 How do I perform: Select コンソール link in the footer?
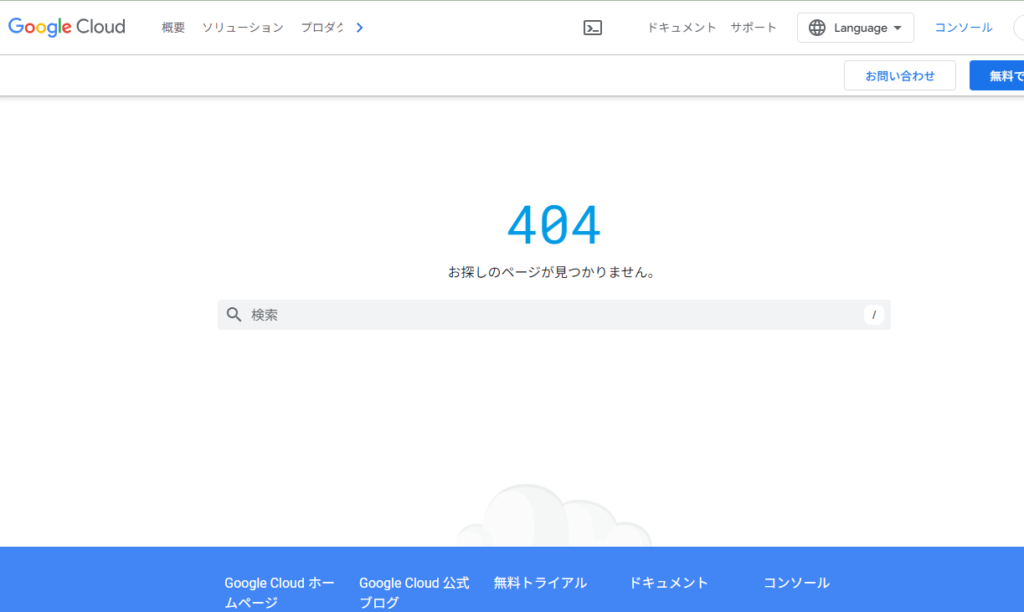click(796, 583)
